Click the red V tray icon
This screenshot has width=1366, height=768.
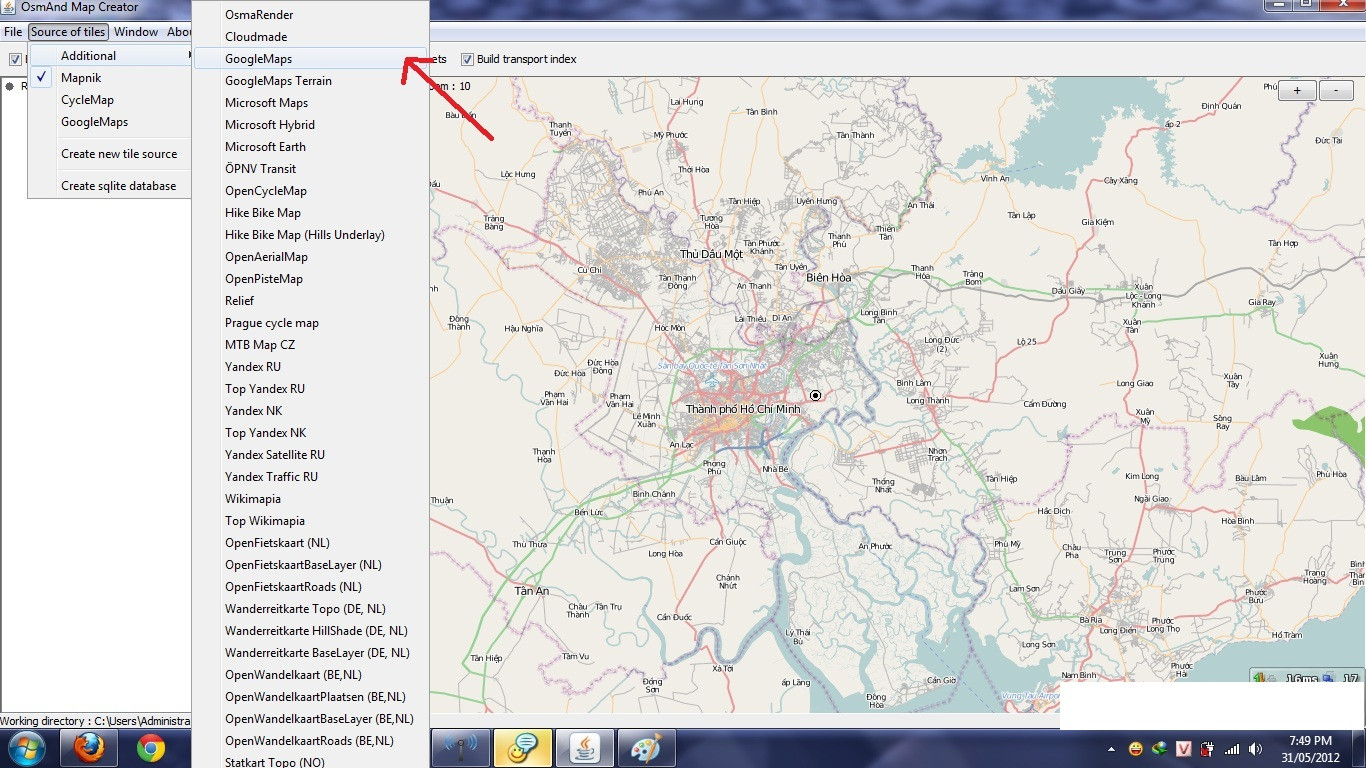tap(1184, 748)
